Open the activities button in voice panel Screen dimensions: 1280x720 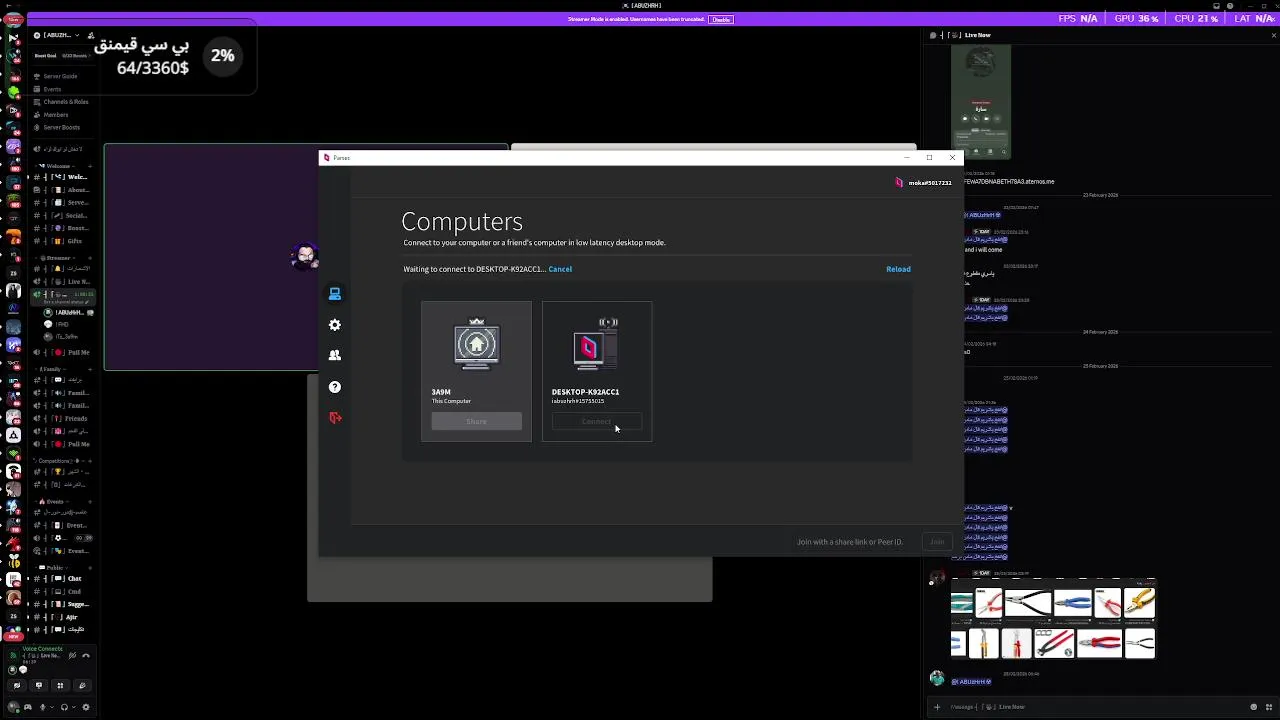[x=60, y=686]
